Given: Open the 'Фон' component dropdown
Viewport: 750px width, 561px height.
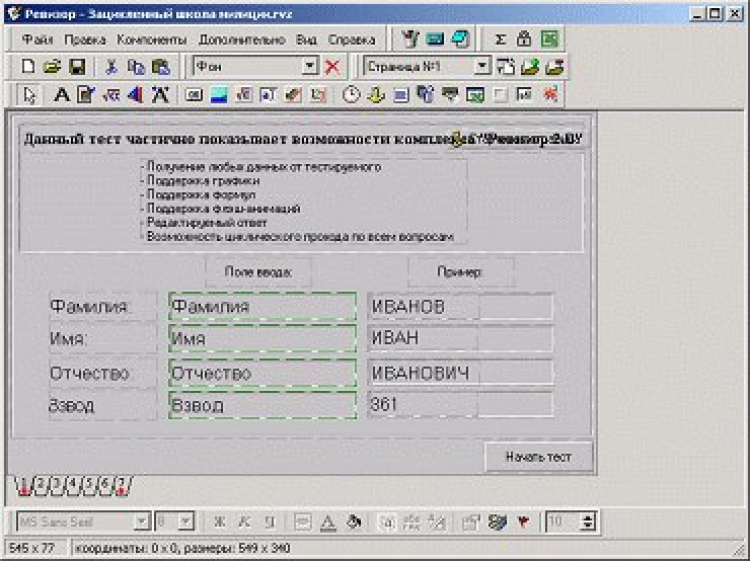Looking at the screenshot, I should (310, 66).
